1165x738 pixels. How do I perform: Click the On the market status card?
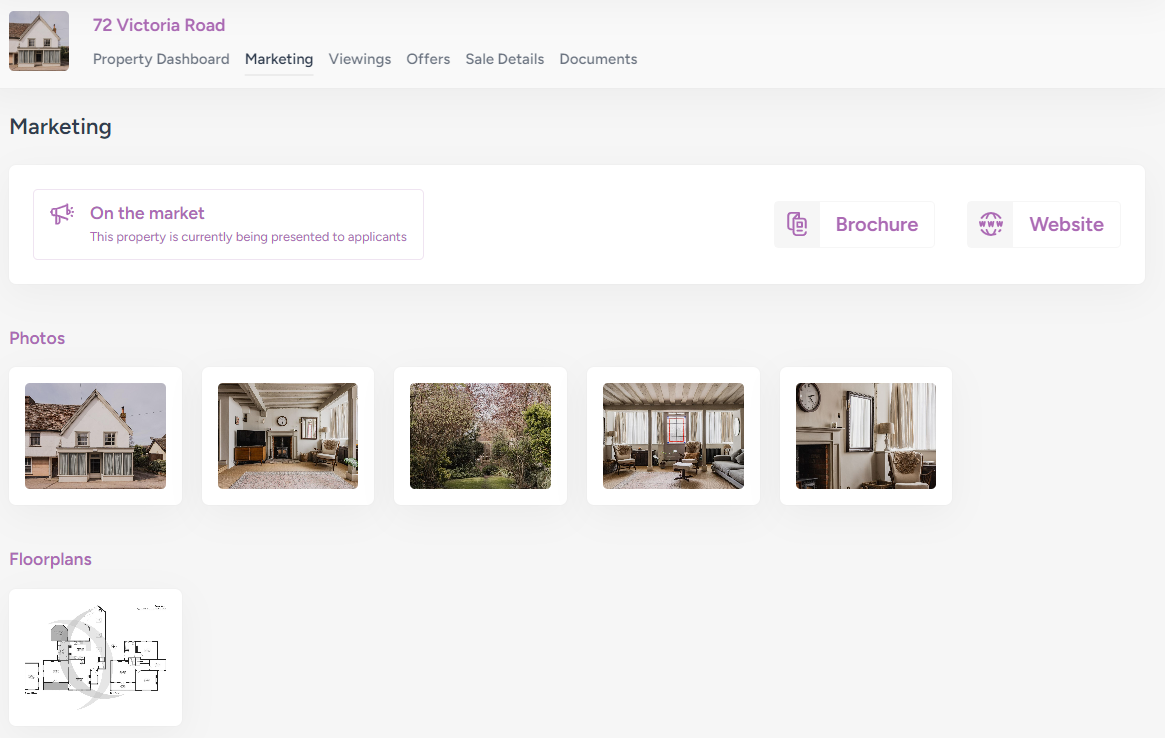pos(228,224)
